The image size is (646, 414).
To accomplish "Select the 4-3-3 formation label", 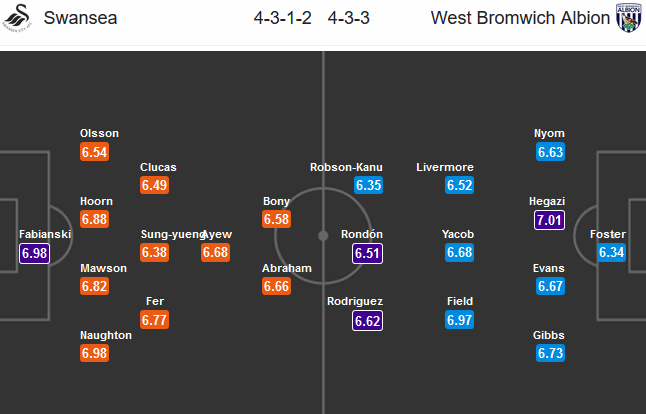I will pos(353,19).
